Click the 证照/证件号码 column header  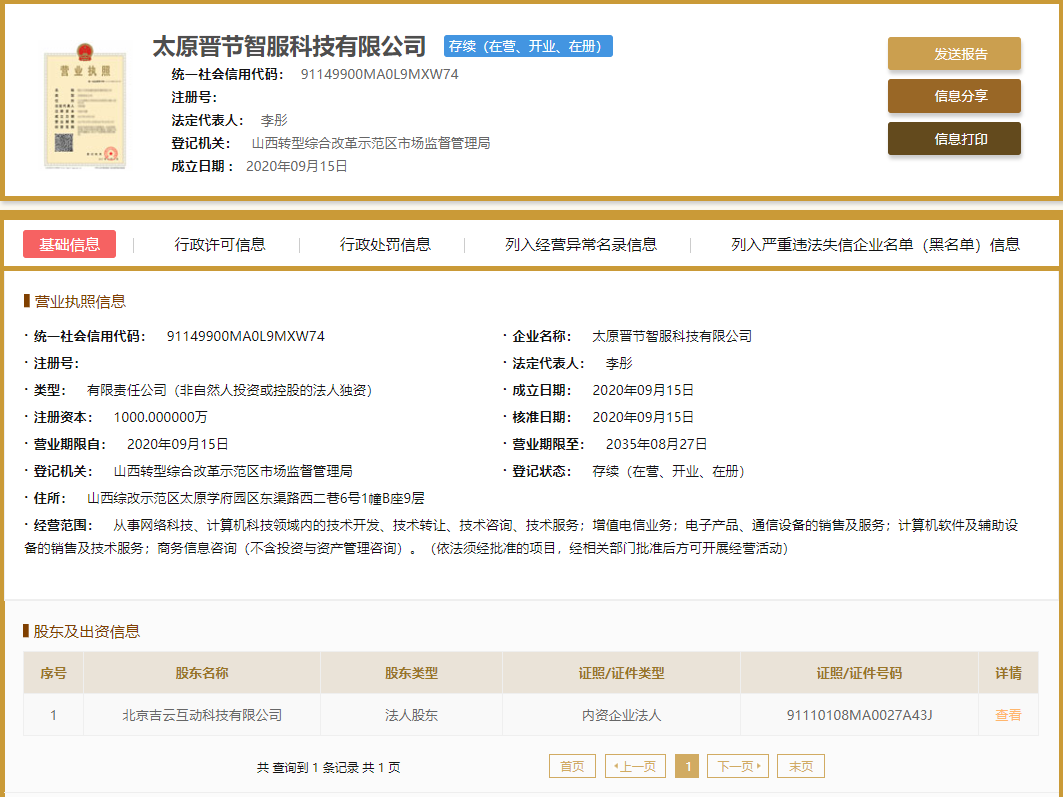[x=859, y=673]
